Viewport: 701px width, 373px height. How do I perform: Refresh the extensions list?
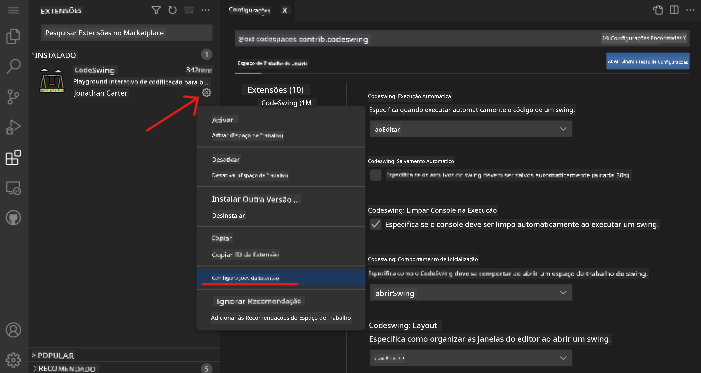click(172, 10)
